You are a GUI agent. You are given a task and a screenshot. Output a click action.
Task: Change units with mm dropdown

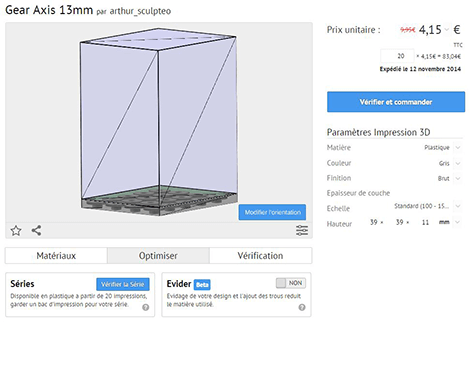tap(458, 222)
